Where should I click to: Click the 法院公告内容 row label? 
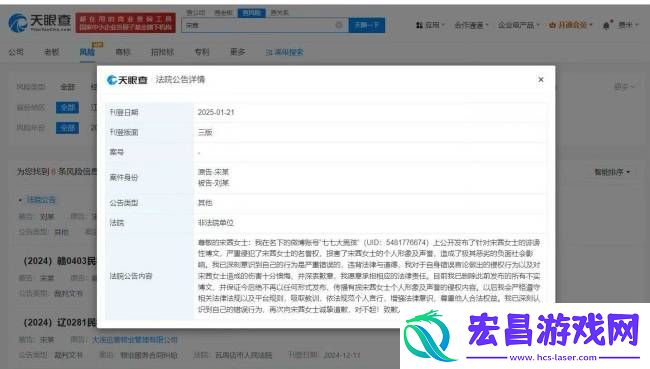[131, 276]
